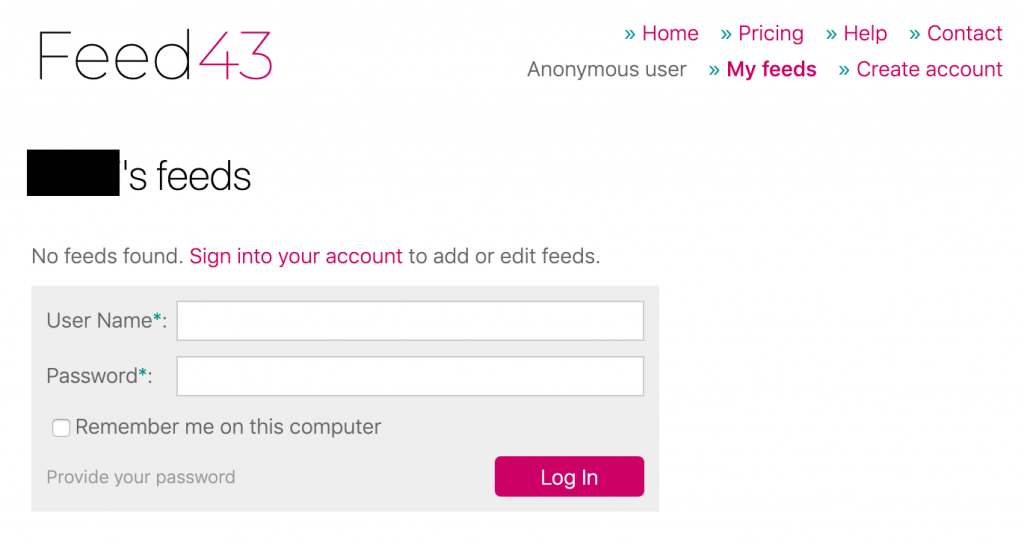Screen dimensions: 1024x546
Task: Follow the 'Sign into your account' link
Action: click(x=296, y=256)
